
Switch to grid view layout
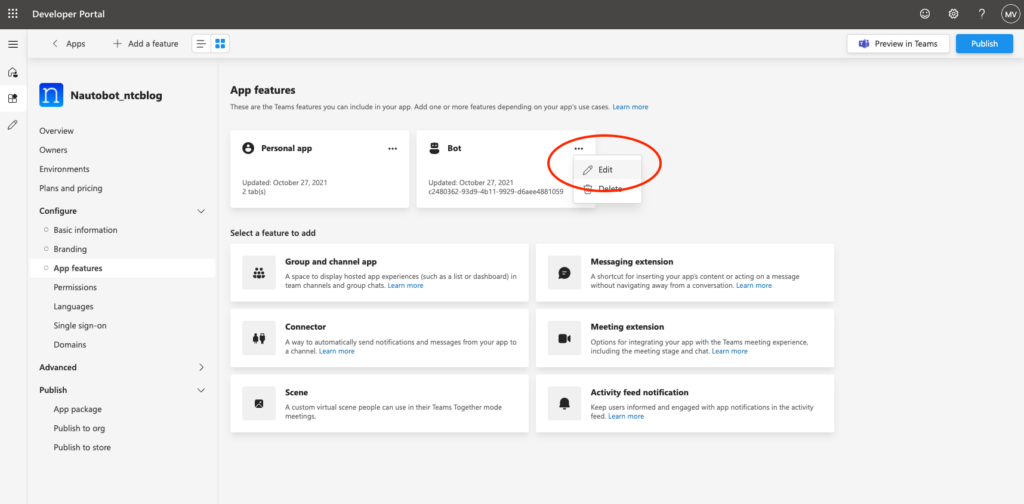click(220, 44)
